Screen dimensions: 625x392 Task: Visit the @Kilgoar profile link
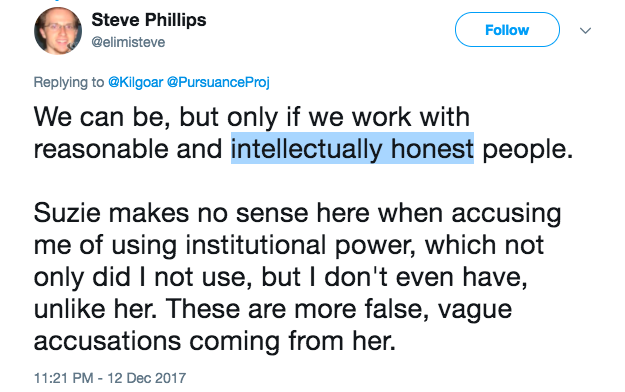[x=136, y=82]
